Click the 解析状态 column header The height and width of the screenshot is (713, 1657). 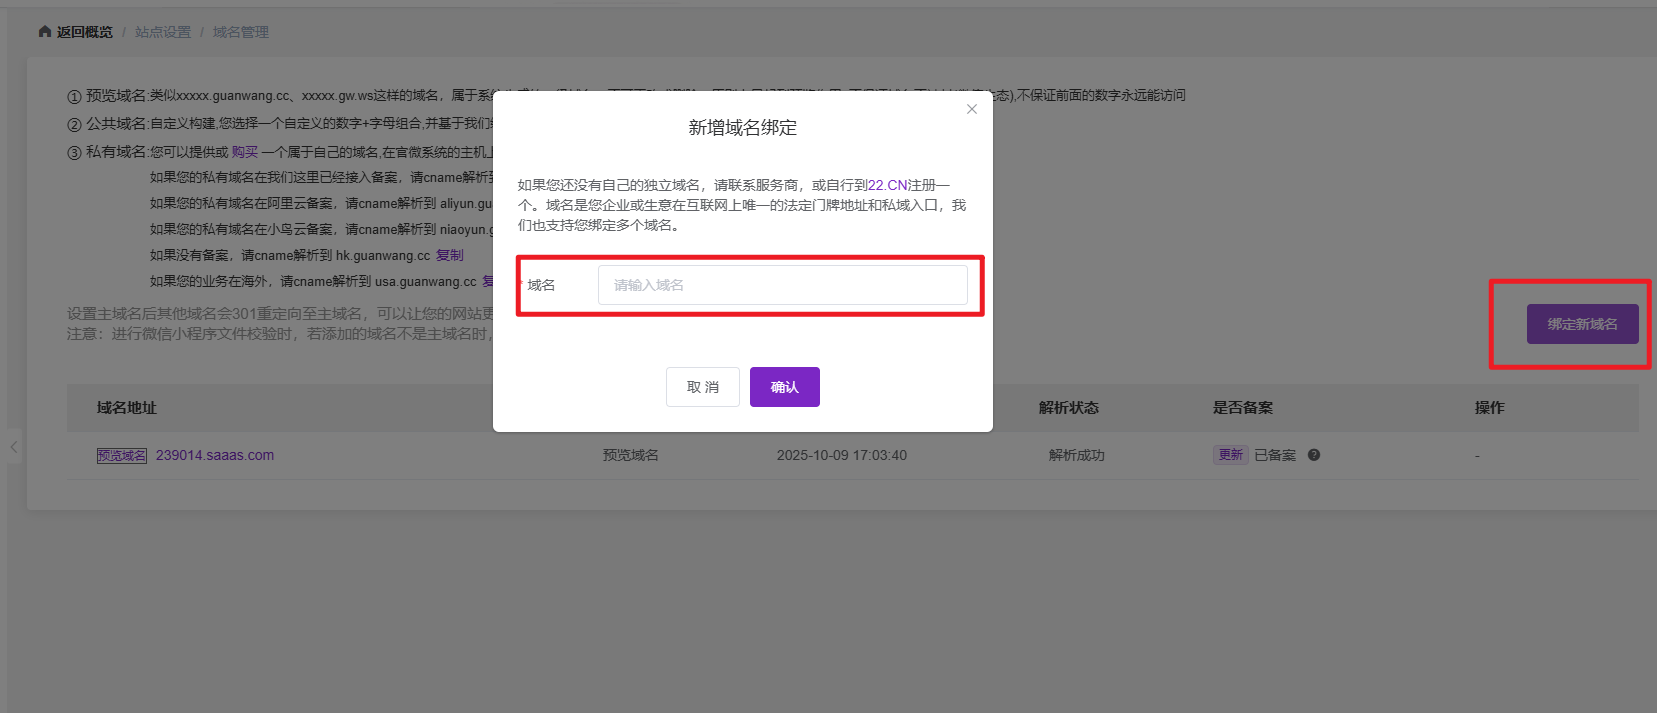tap(1068, 408)
